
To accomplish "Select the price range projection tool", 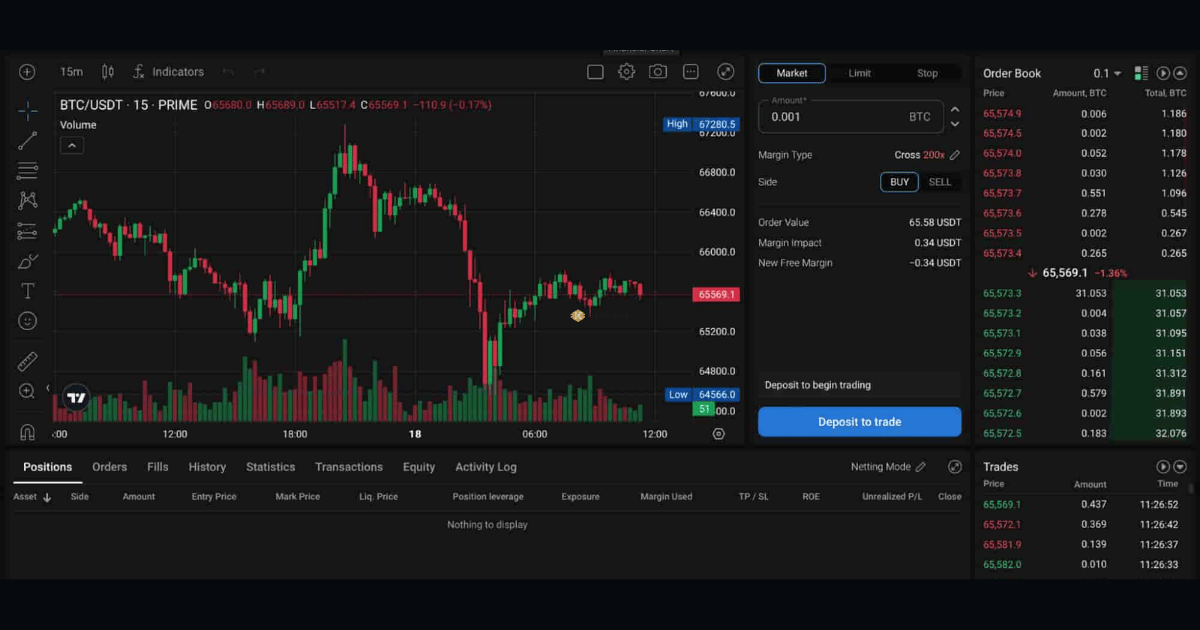I will click(x=28, y=231).
